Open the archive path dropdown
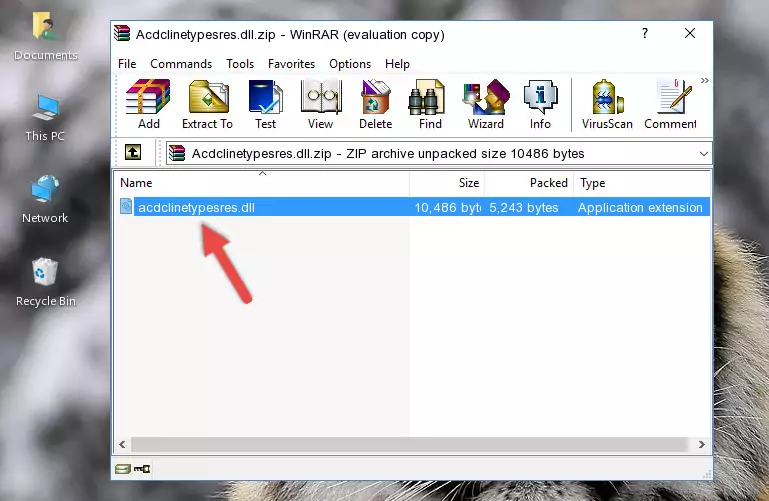 (x=703, y=154)
